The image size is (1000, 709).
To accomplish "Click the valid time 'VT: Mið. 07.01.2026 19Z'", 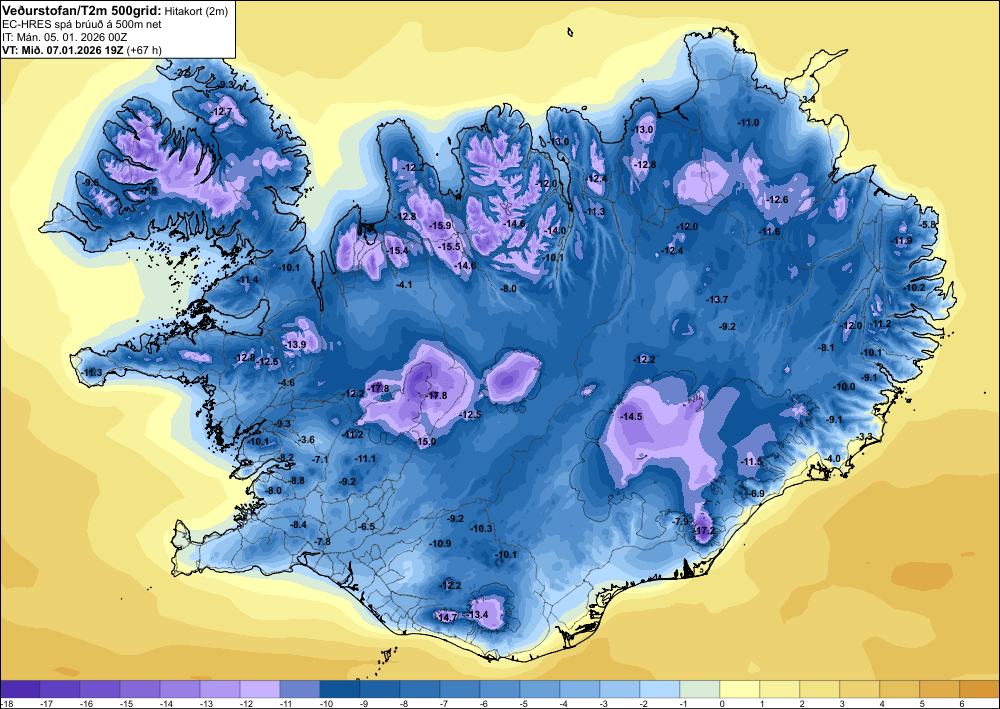I will click(63, 50).
